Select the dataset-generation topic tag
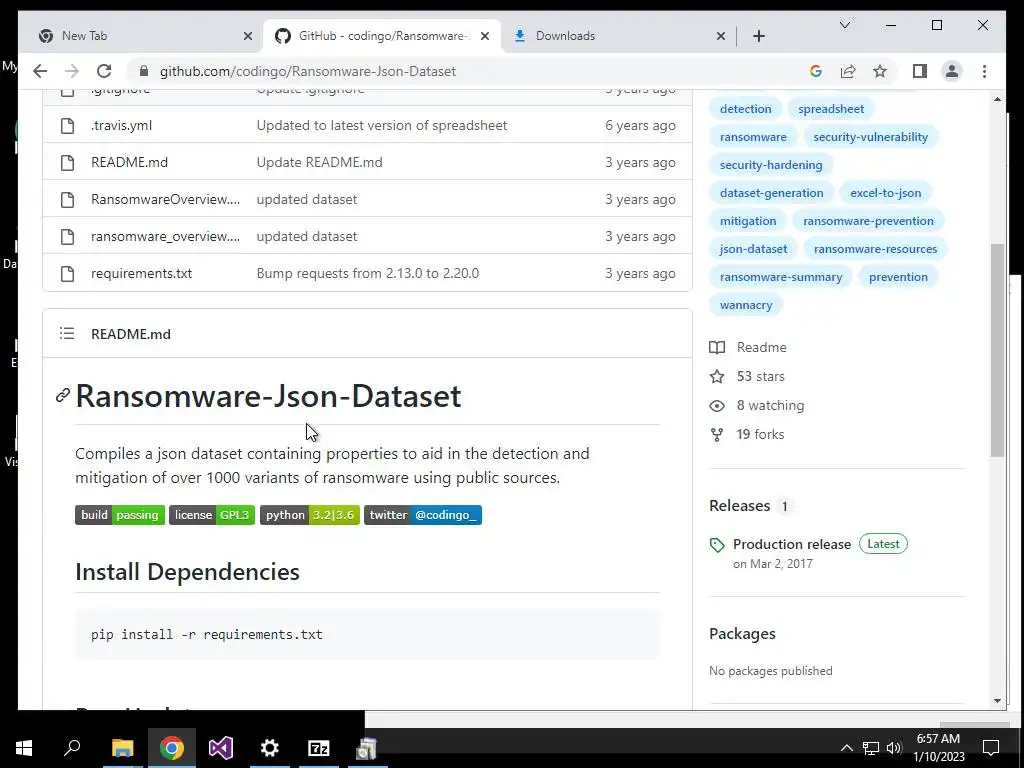The image size is (1024, 768). click(x=771, y=193)
